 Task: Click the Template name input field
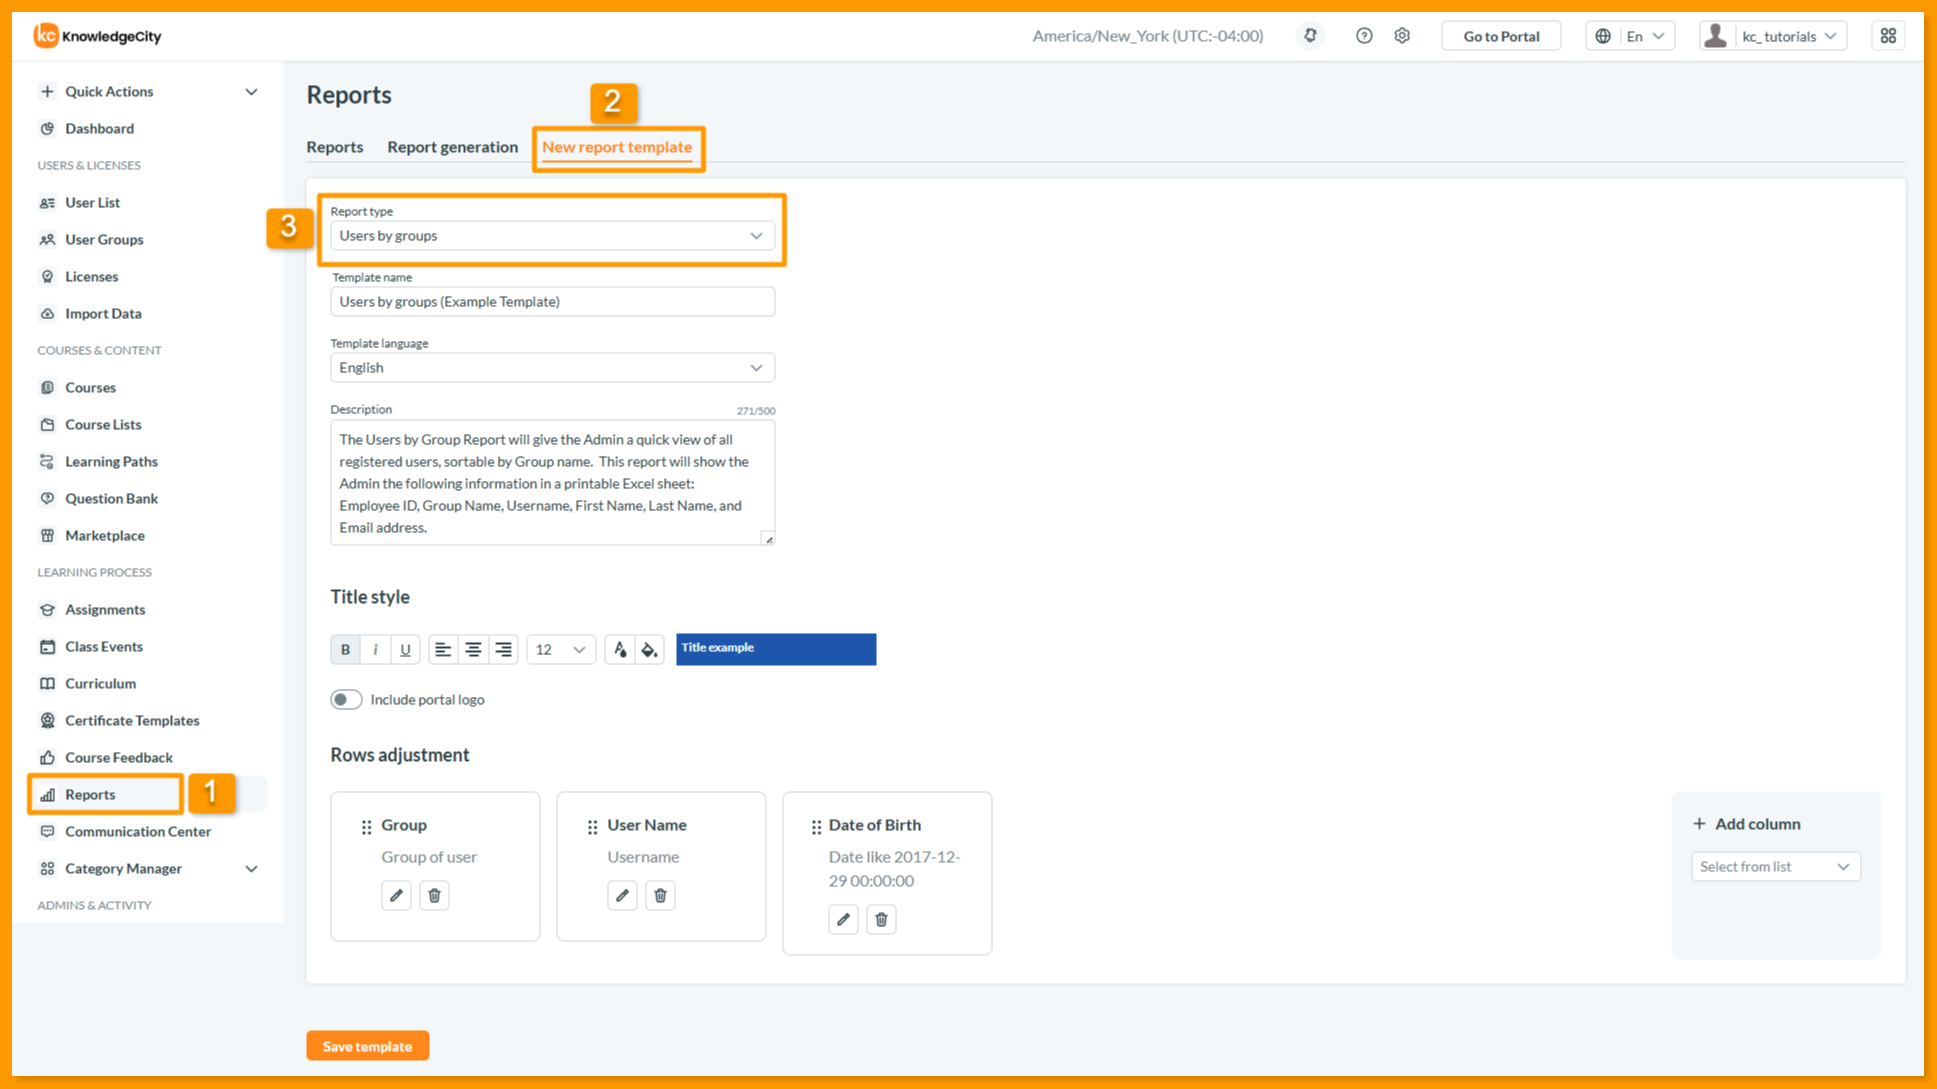(552, 302)
